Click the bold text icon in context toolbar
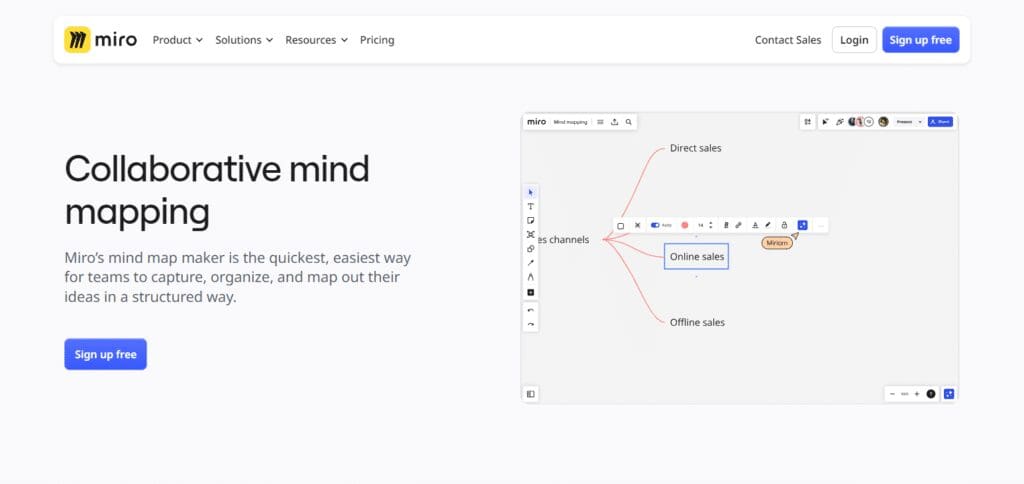1024x484 pixels. [x=726, y=225]
